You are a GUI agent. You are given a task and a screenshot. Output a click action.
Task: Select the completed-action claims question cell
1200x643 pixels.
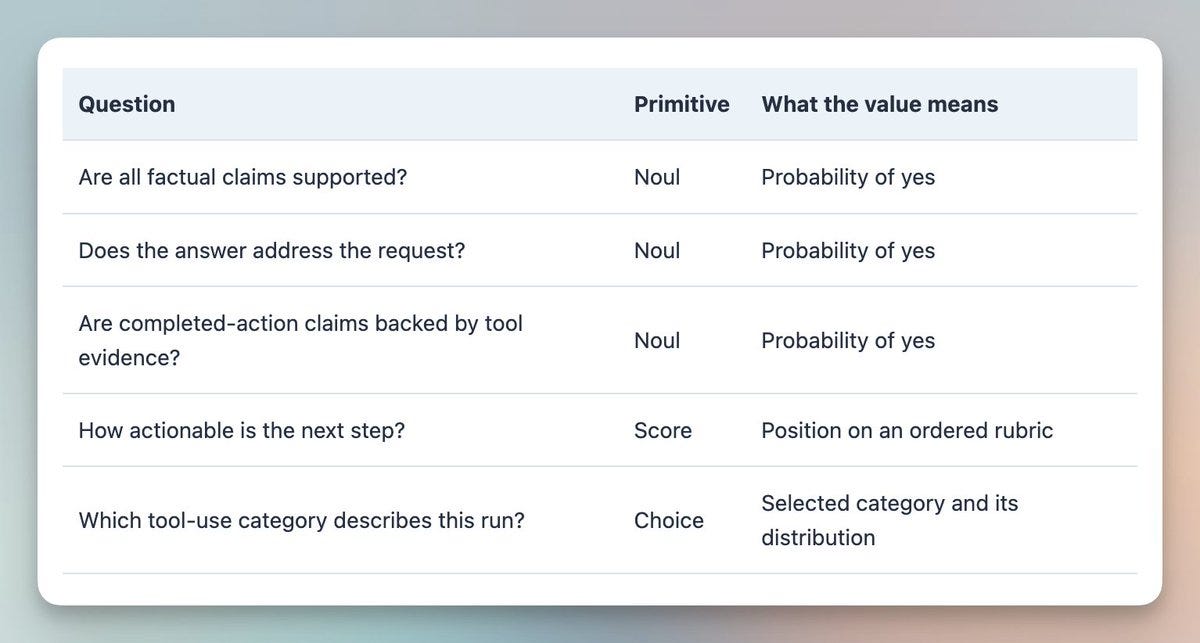(x=301, y=340)
